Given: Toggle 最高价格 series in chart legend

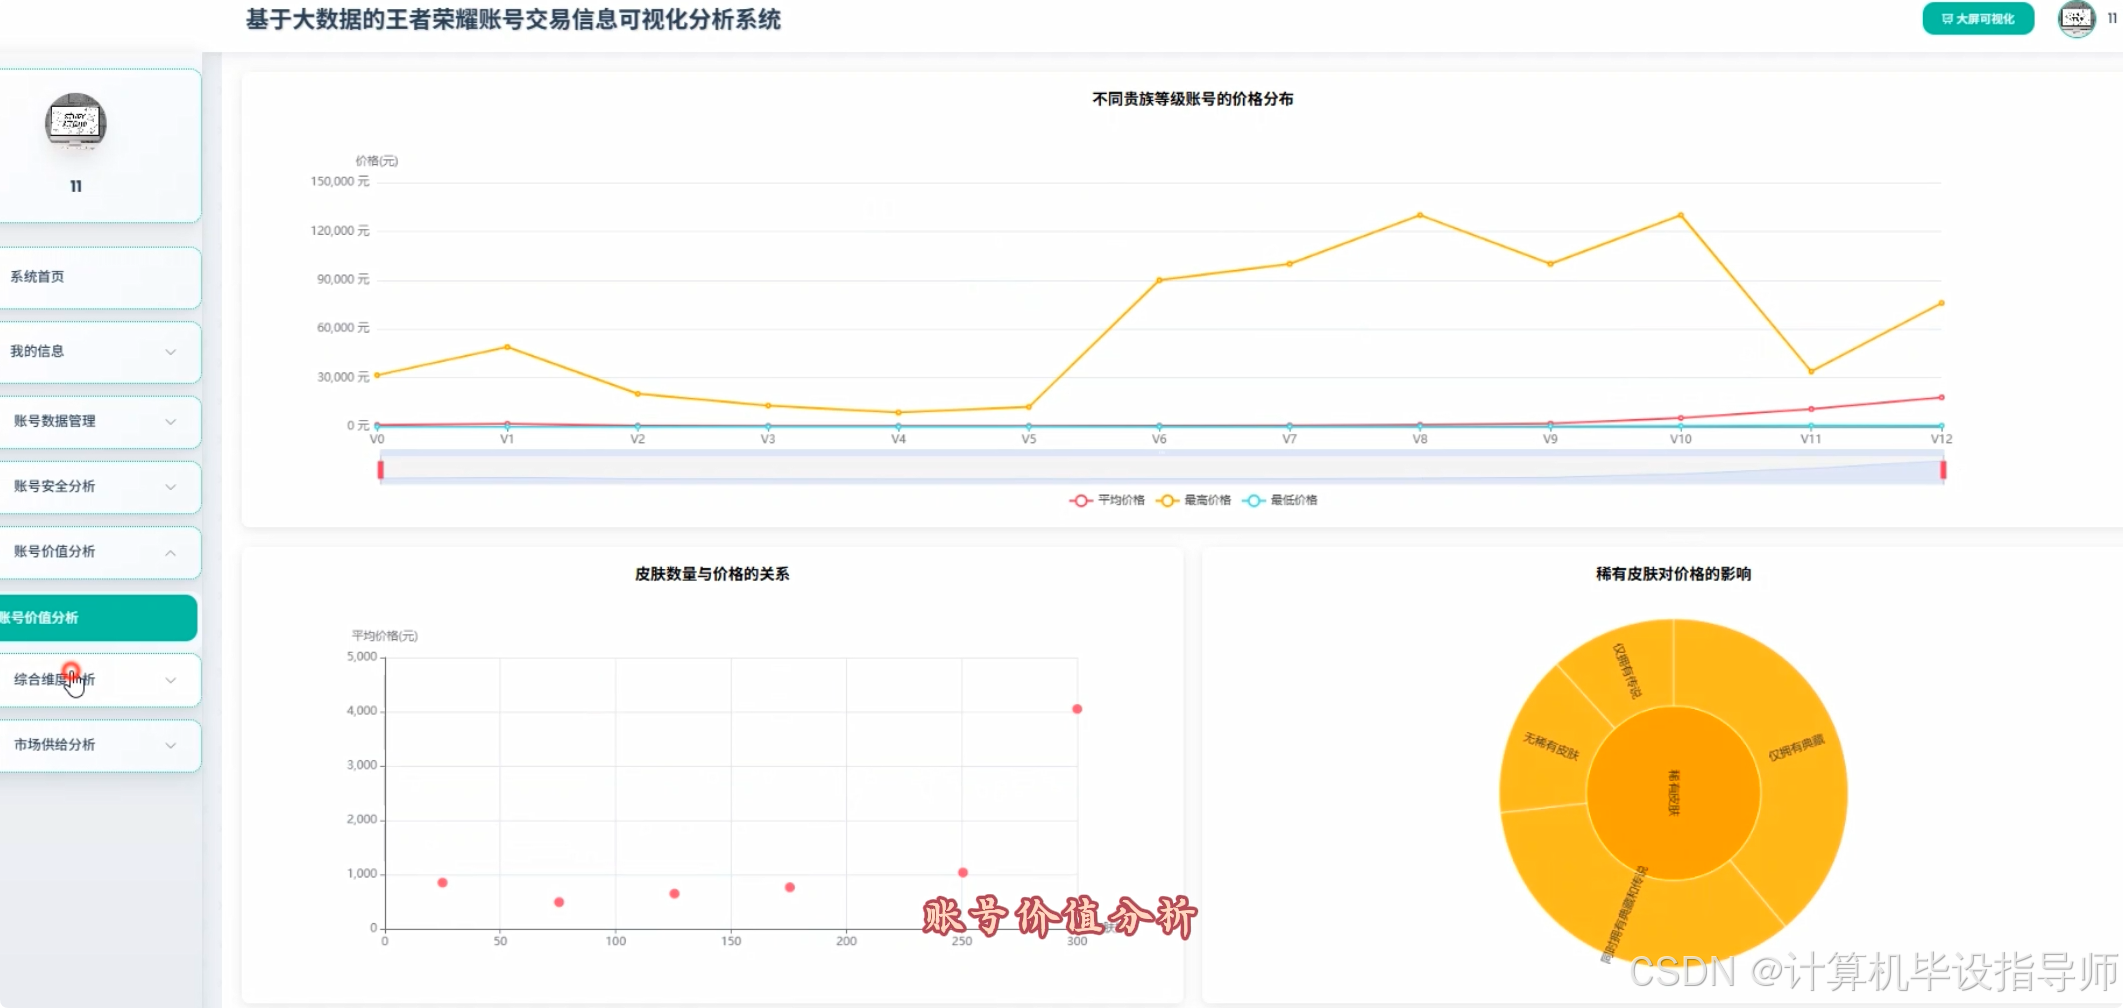Looking at the screenshot, I should 1193,500.
